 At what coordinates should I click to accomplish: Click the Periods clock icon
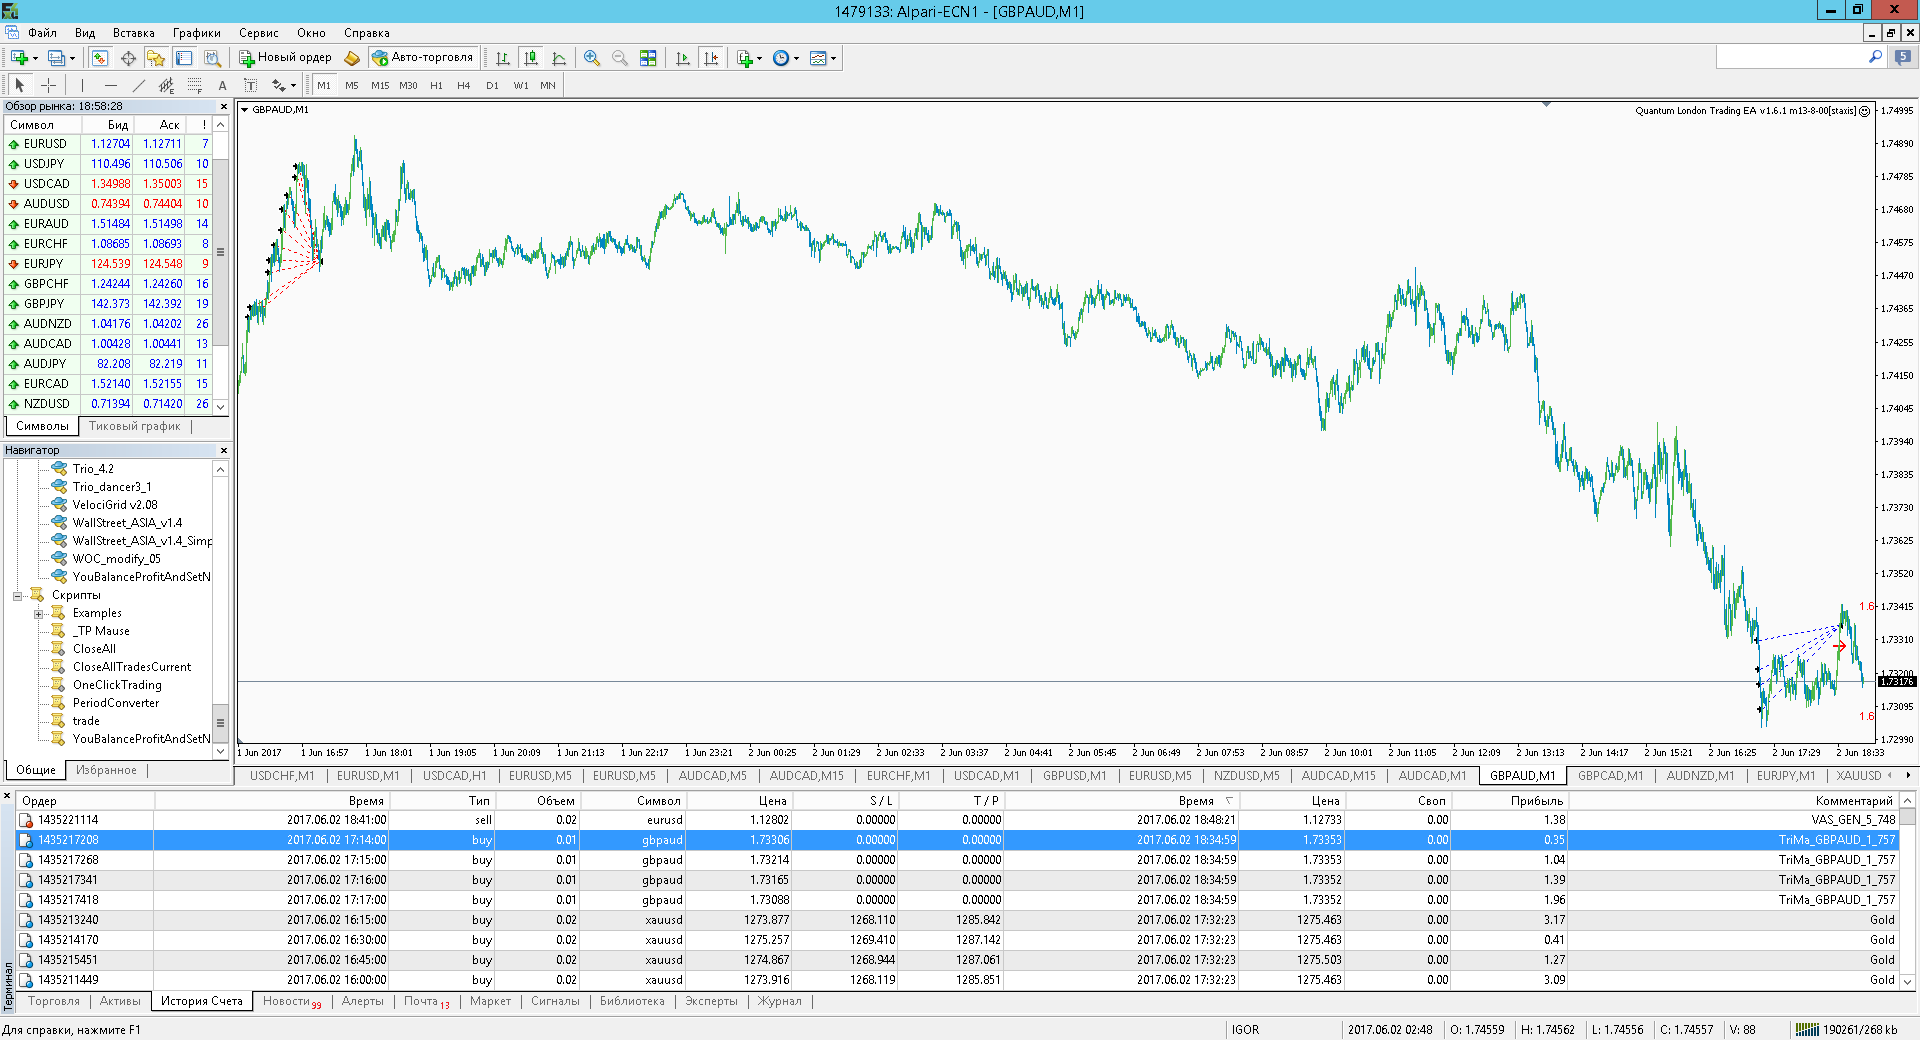click(x=781, y=58)
